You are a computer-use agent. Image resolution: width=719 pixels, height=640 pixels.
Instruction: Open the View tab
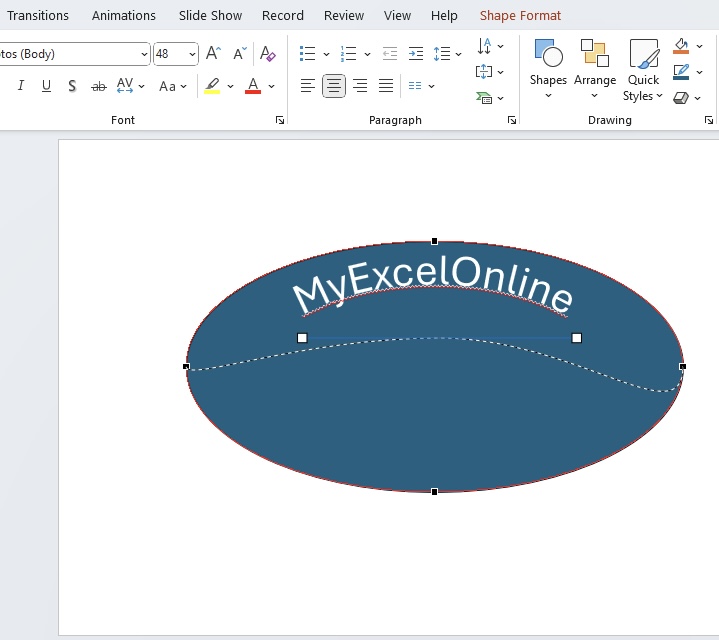(397, 16)
